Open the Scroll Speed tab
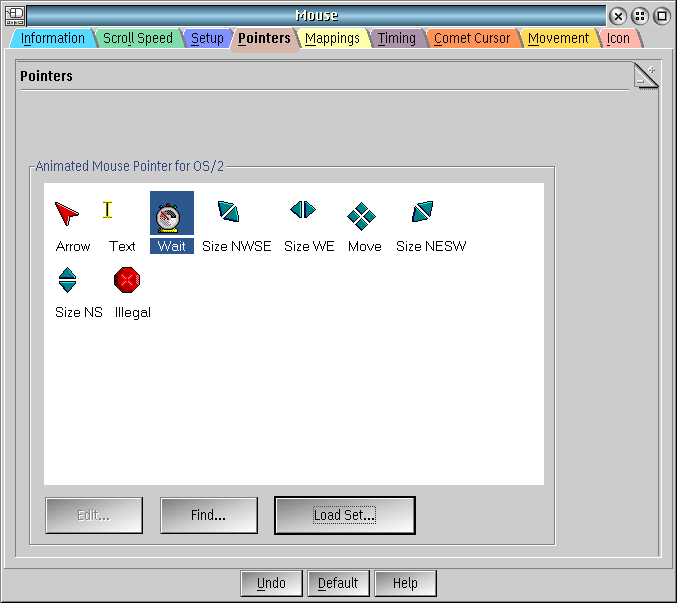This screenshot has width=677, height=603. point(138,38)
